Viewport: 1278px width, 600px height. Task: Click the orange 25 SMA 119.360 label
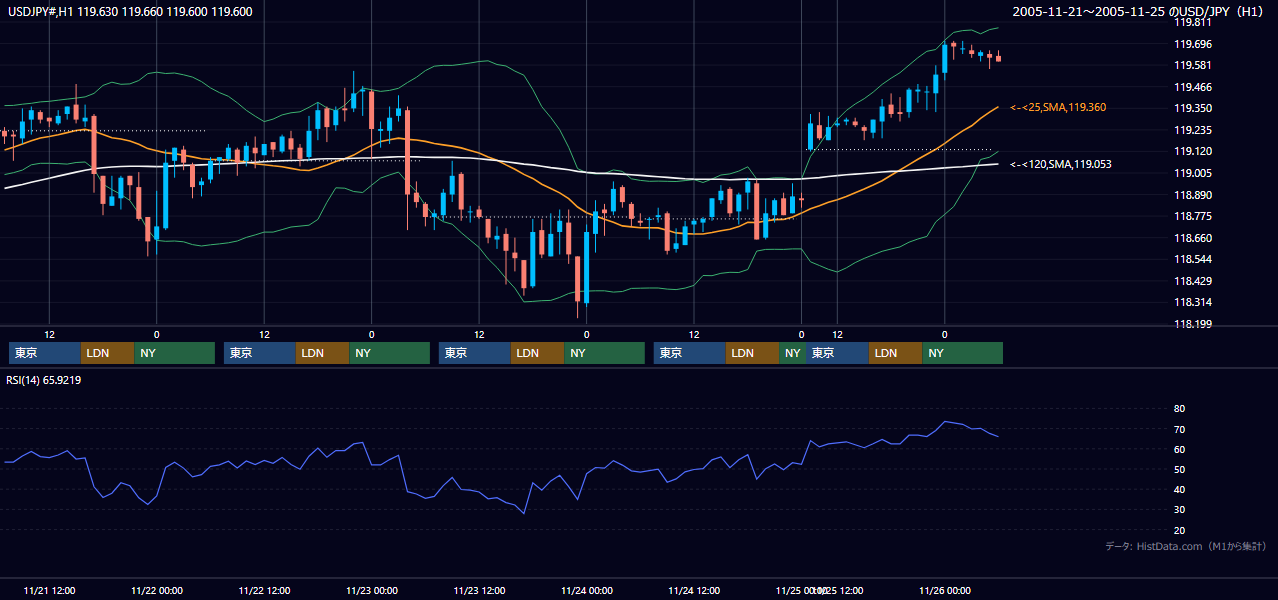(1058, 107)
